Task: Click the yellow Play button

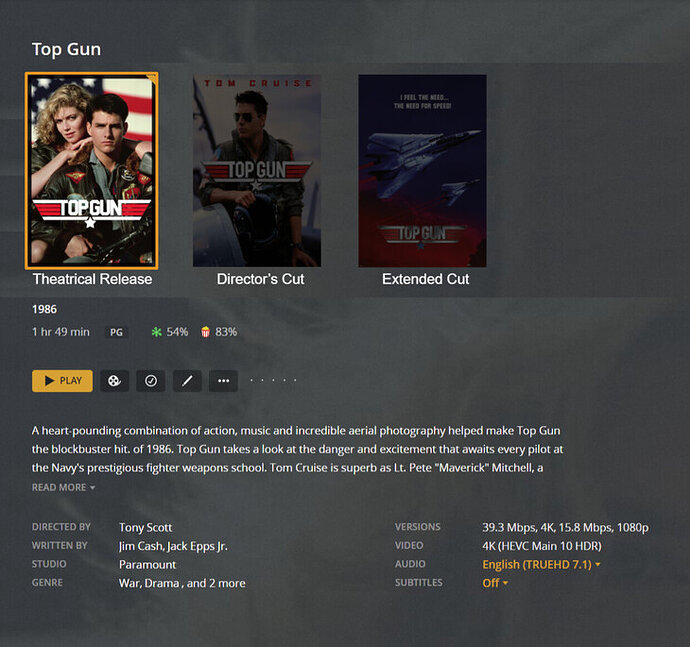Action: click(62, 381)
